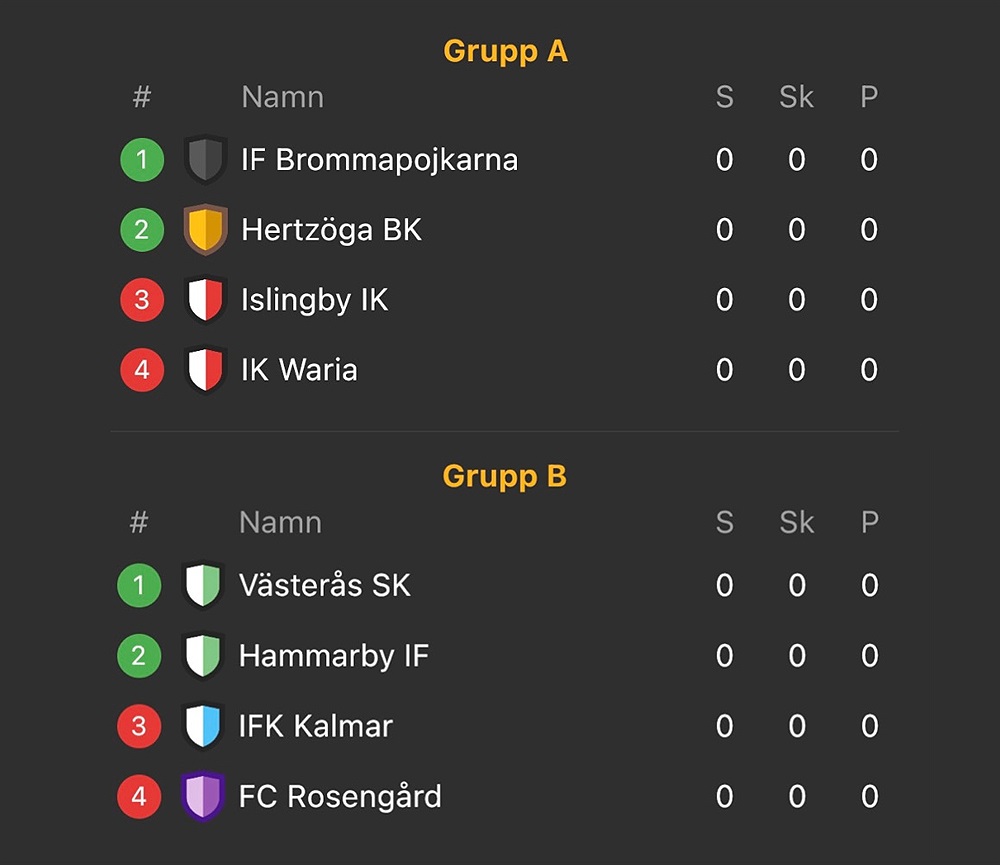Screen dimensions: 1000x865
Task: Click the Sk column header in Grupp B
Action: point(797,522)
